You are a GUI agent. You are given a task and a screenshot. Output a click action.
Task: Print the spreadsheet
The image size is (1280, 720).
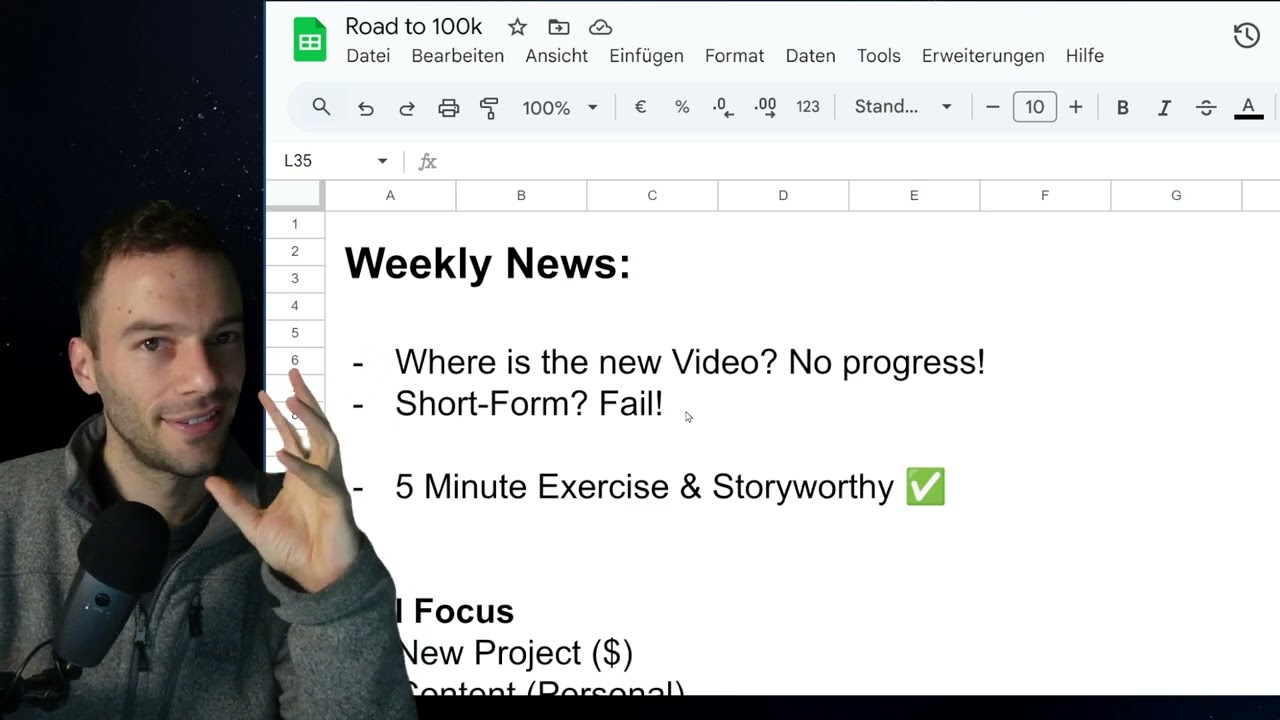(x=448, y=107)
